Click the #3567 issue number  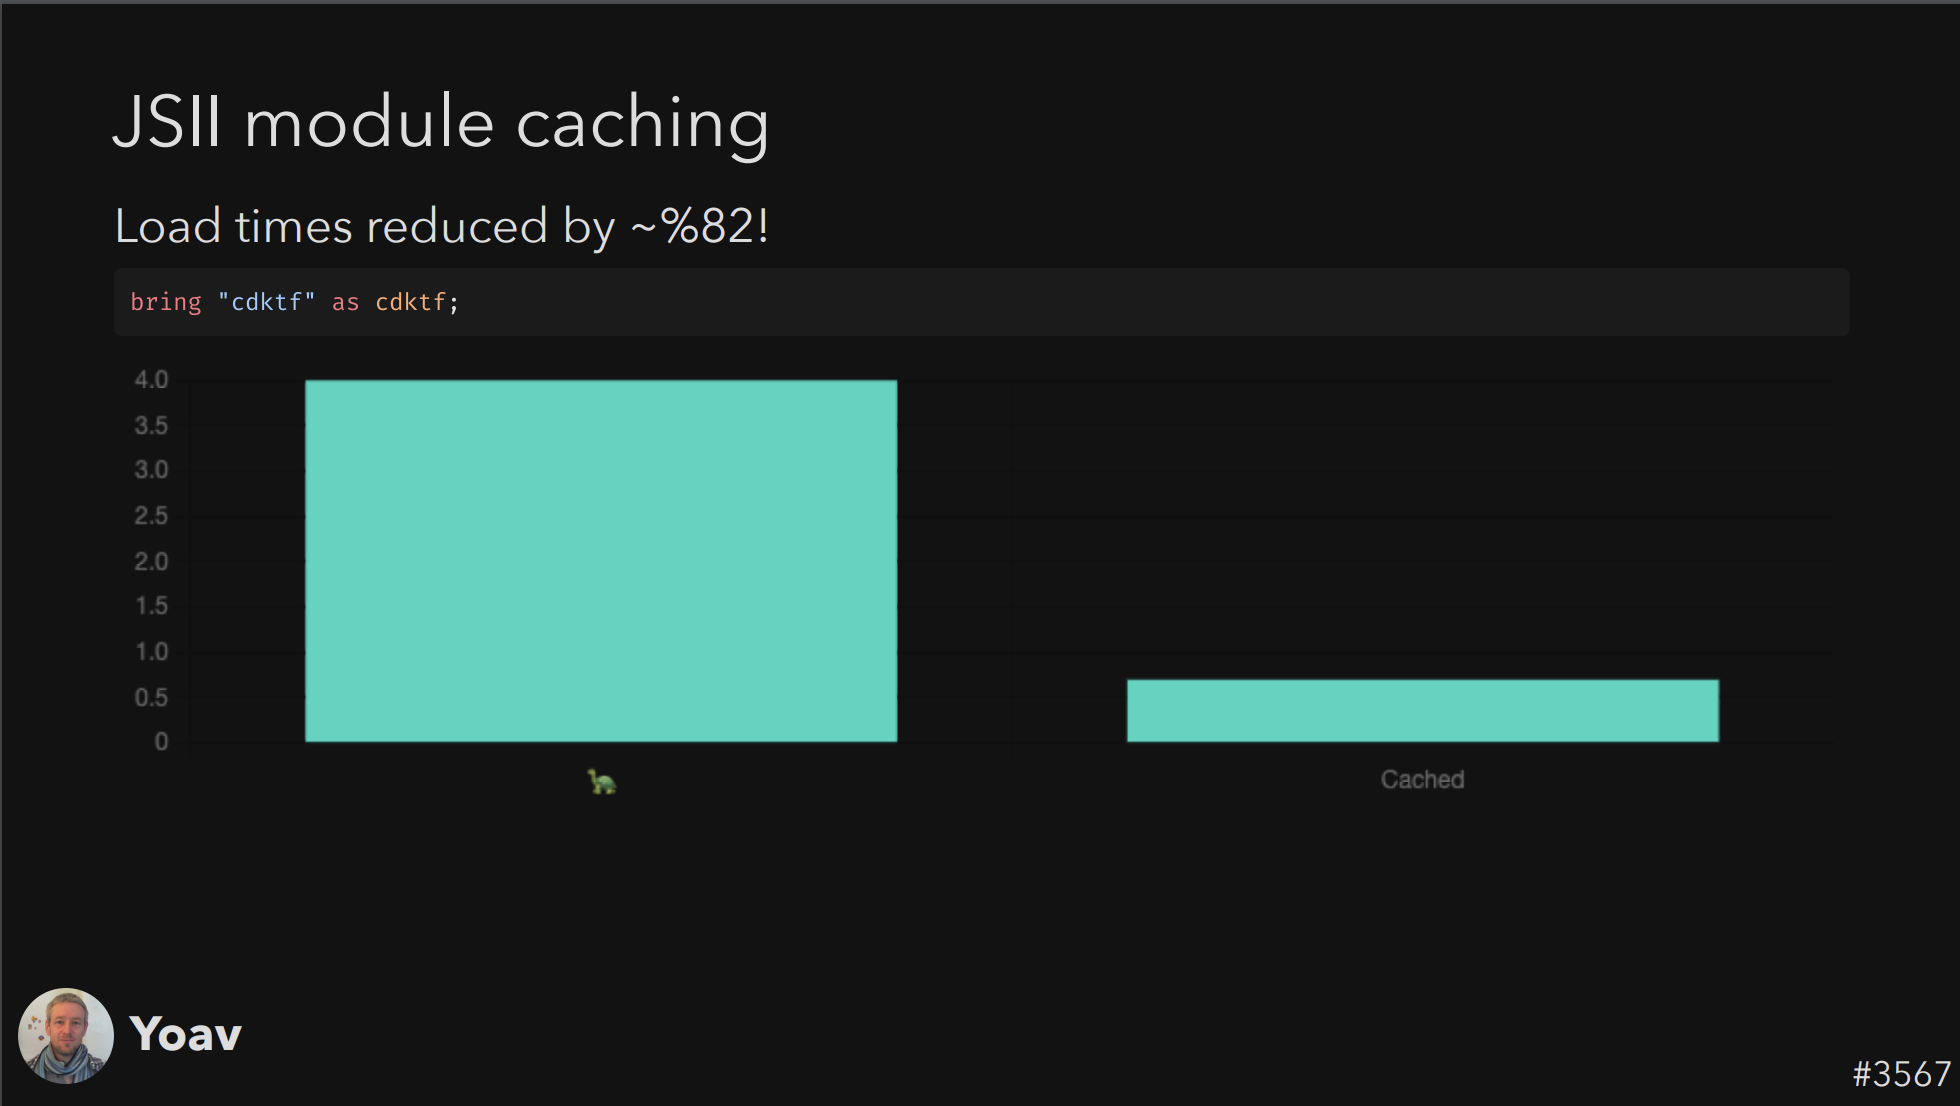tap(1901, 1074)
